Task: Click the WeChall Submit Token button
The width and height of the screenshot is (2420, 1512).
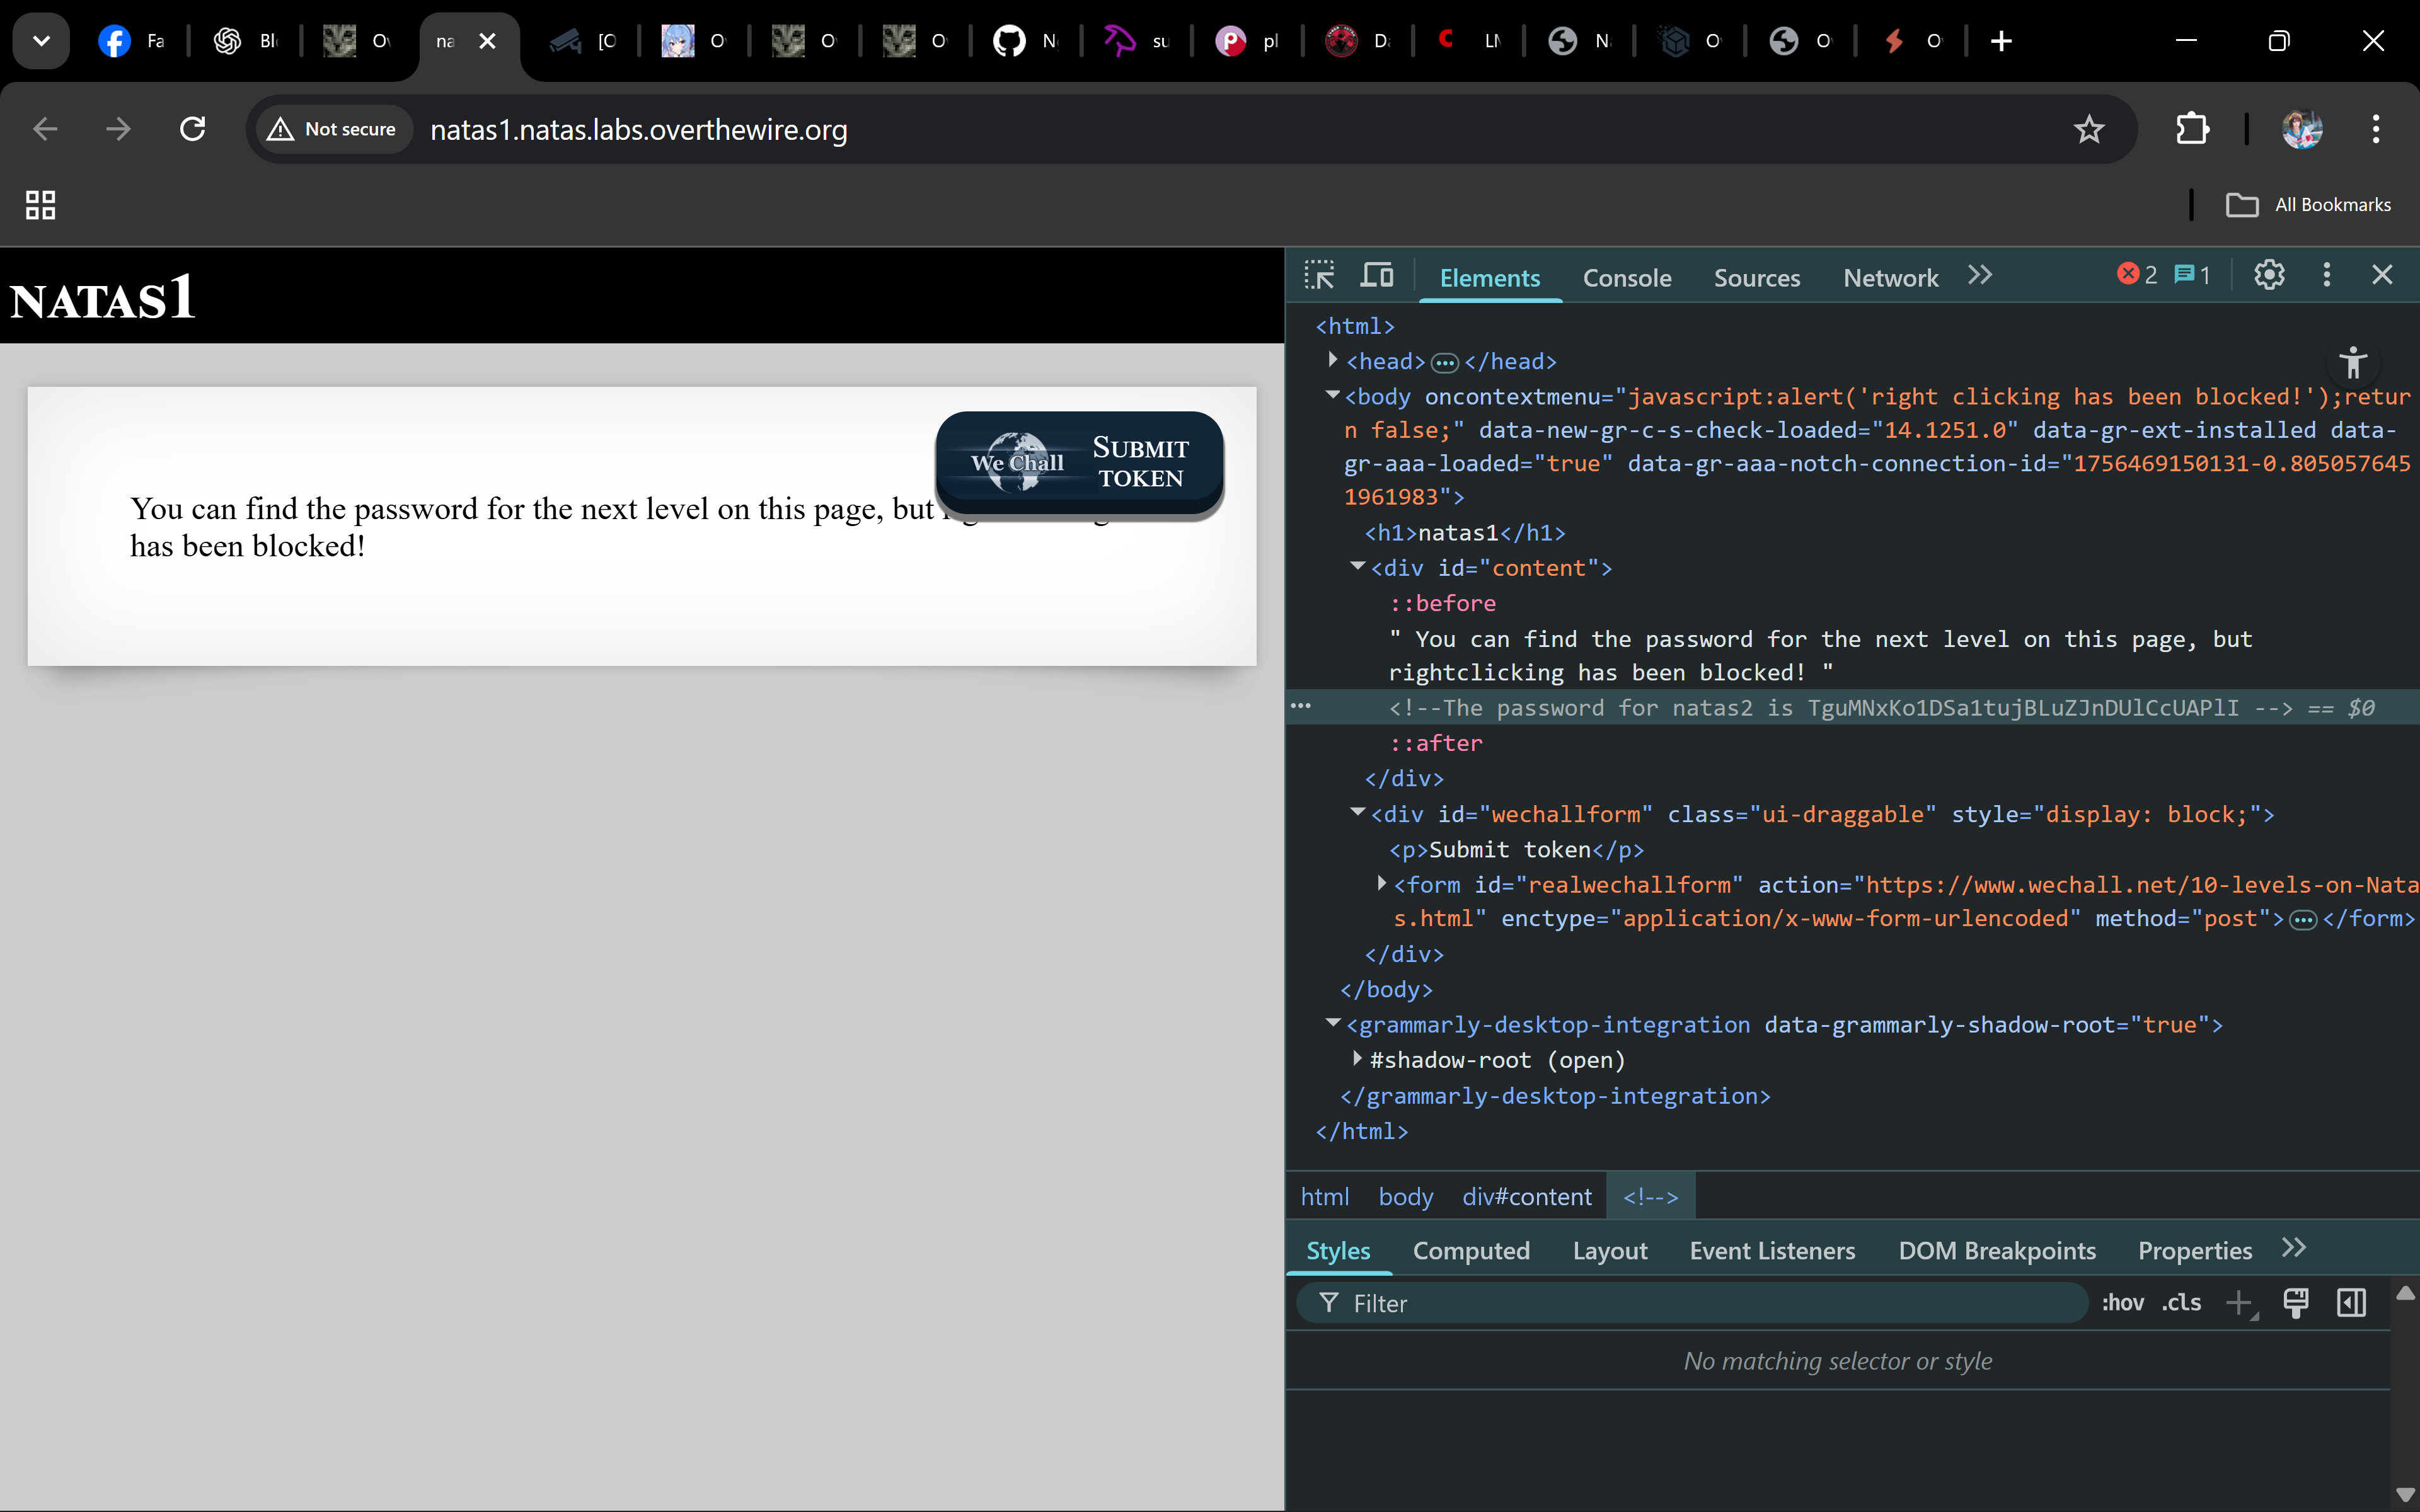Action: pos(1079,463)
